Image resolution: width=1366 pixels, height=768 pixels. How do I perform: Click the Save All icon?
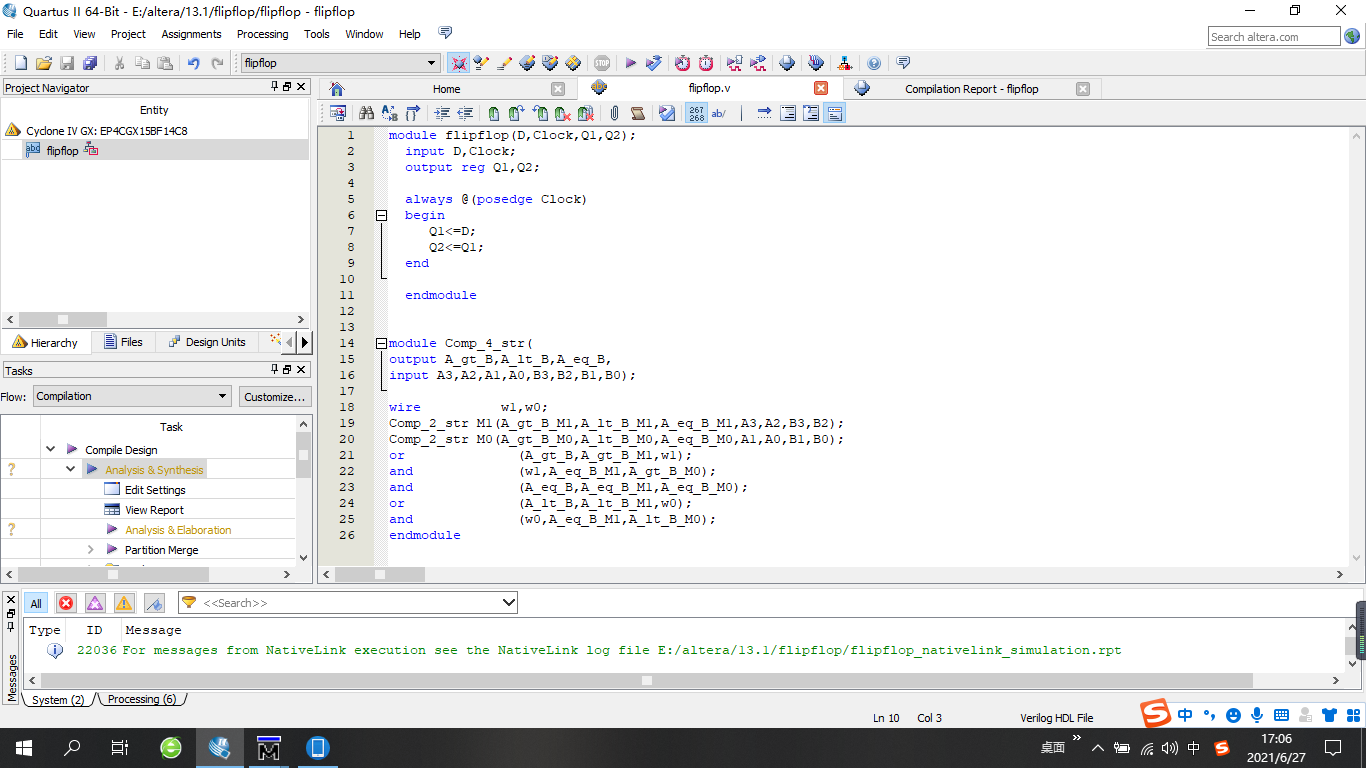click(x=90, y=63)
